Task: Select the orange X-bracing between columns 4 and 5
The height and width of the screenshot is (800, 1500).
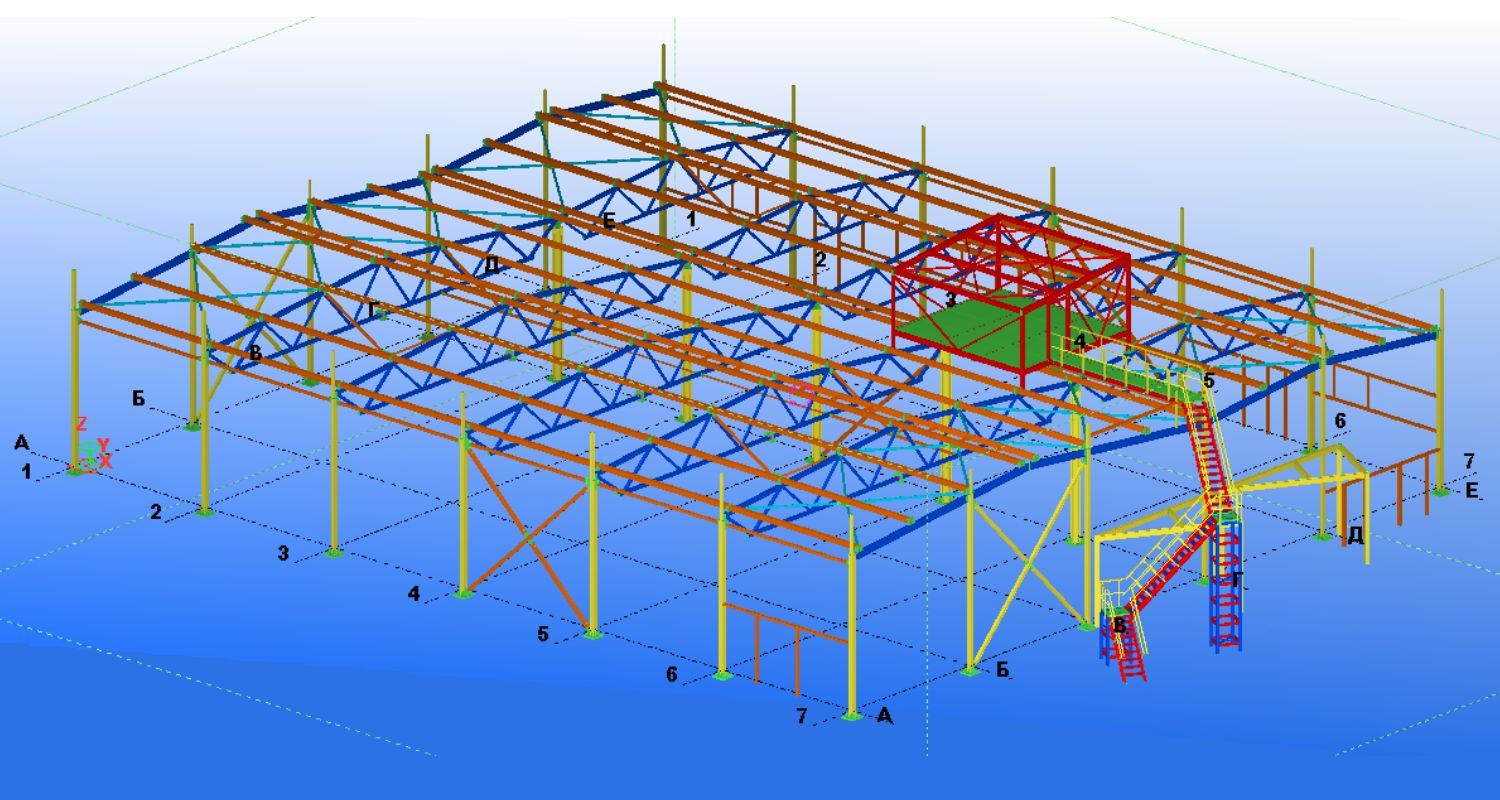Action: point(527,538)
